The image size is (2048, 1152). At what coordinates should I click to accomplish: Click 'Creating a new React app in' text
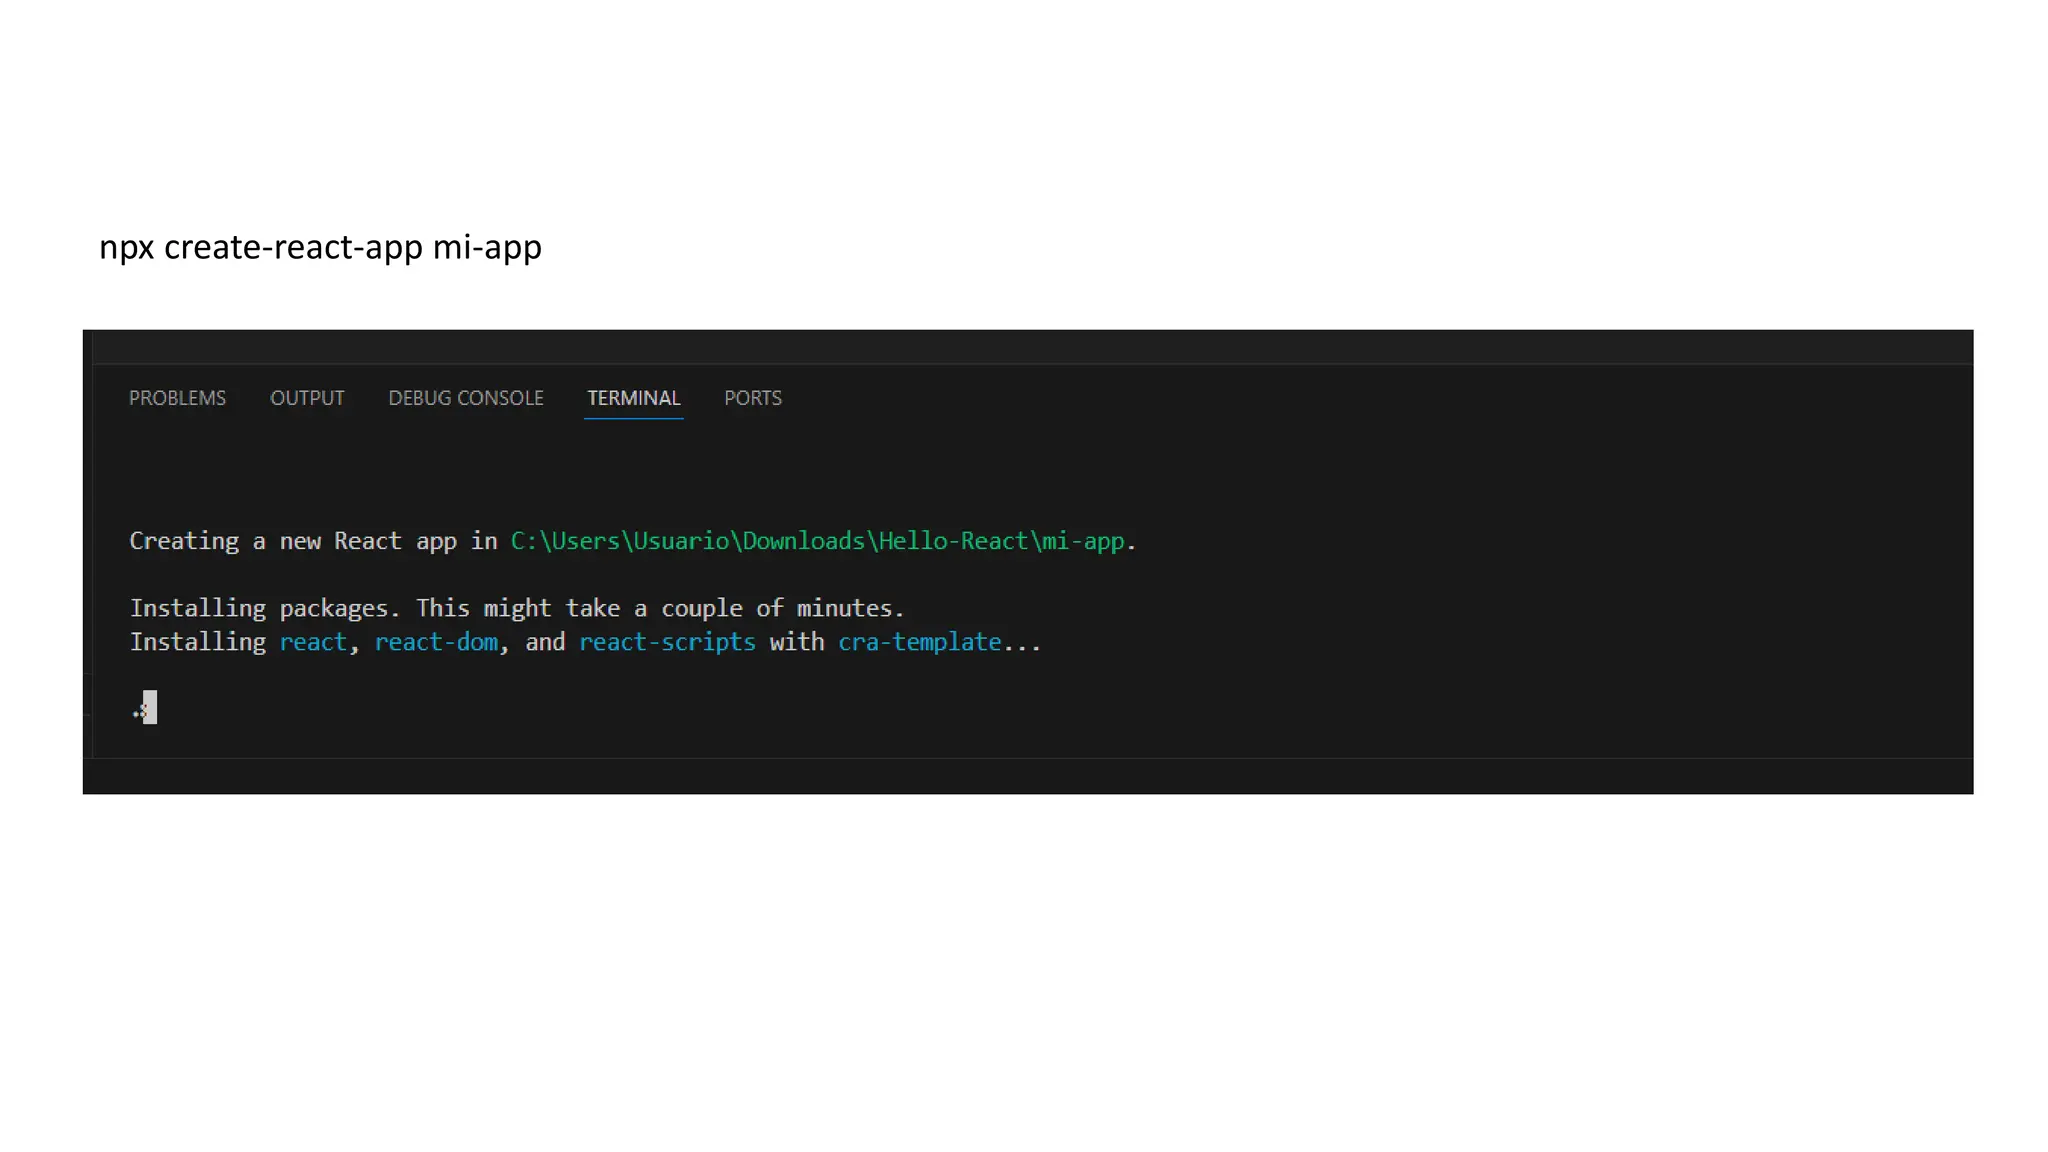[313, 541]
